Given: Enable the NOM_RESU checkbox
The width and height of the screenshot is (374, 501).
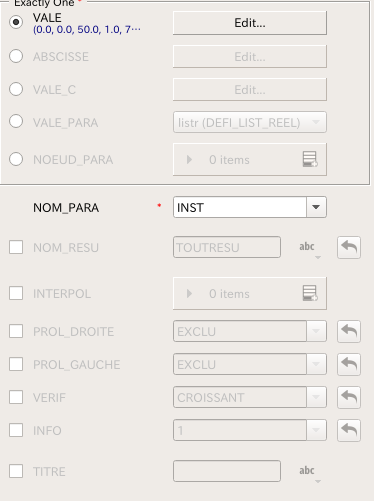Looking at the screenshot, I should (x=16, y=247).
